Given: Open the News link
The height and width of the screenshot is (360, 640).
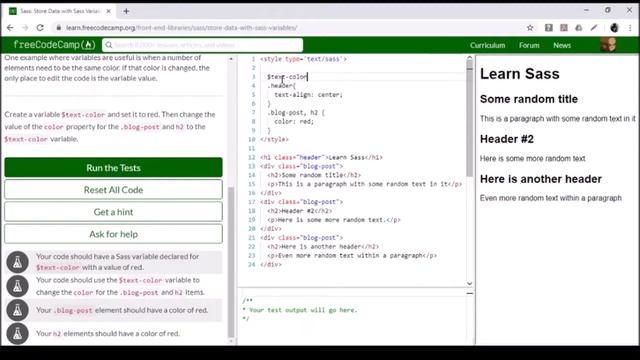Looking at the screenshot, I should point(562,45).
